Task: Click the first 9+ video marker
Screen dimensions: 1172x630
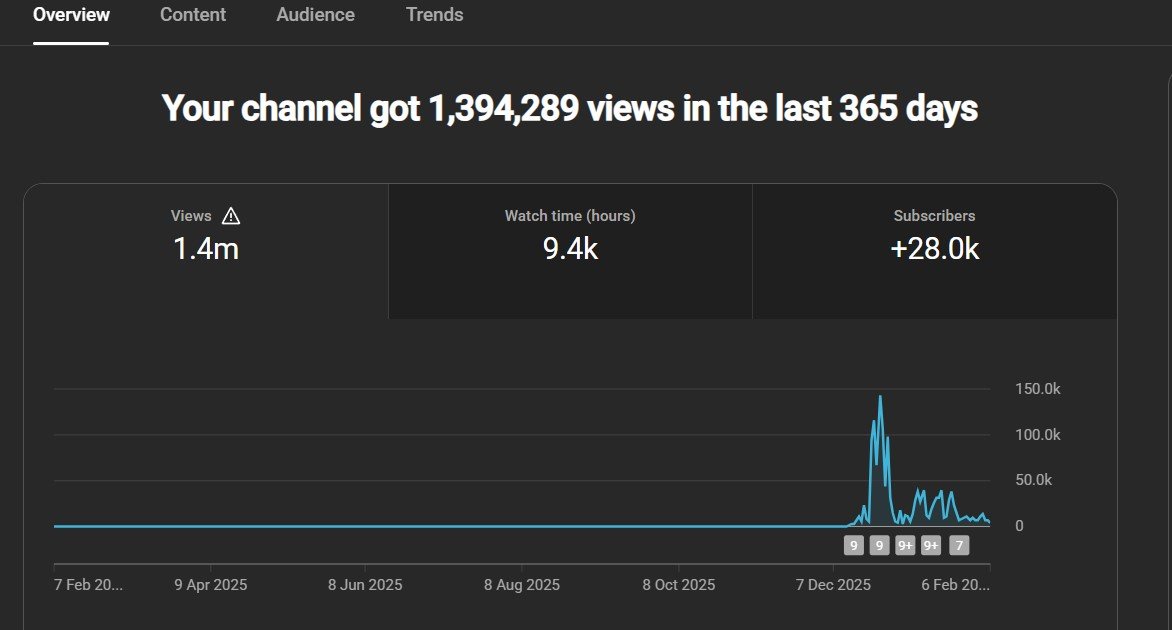Action: 906,546
